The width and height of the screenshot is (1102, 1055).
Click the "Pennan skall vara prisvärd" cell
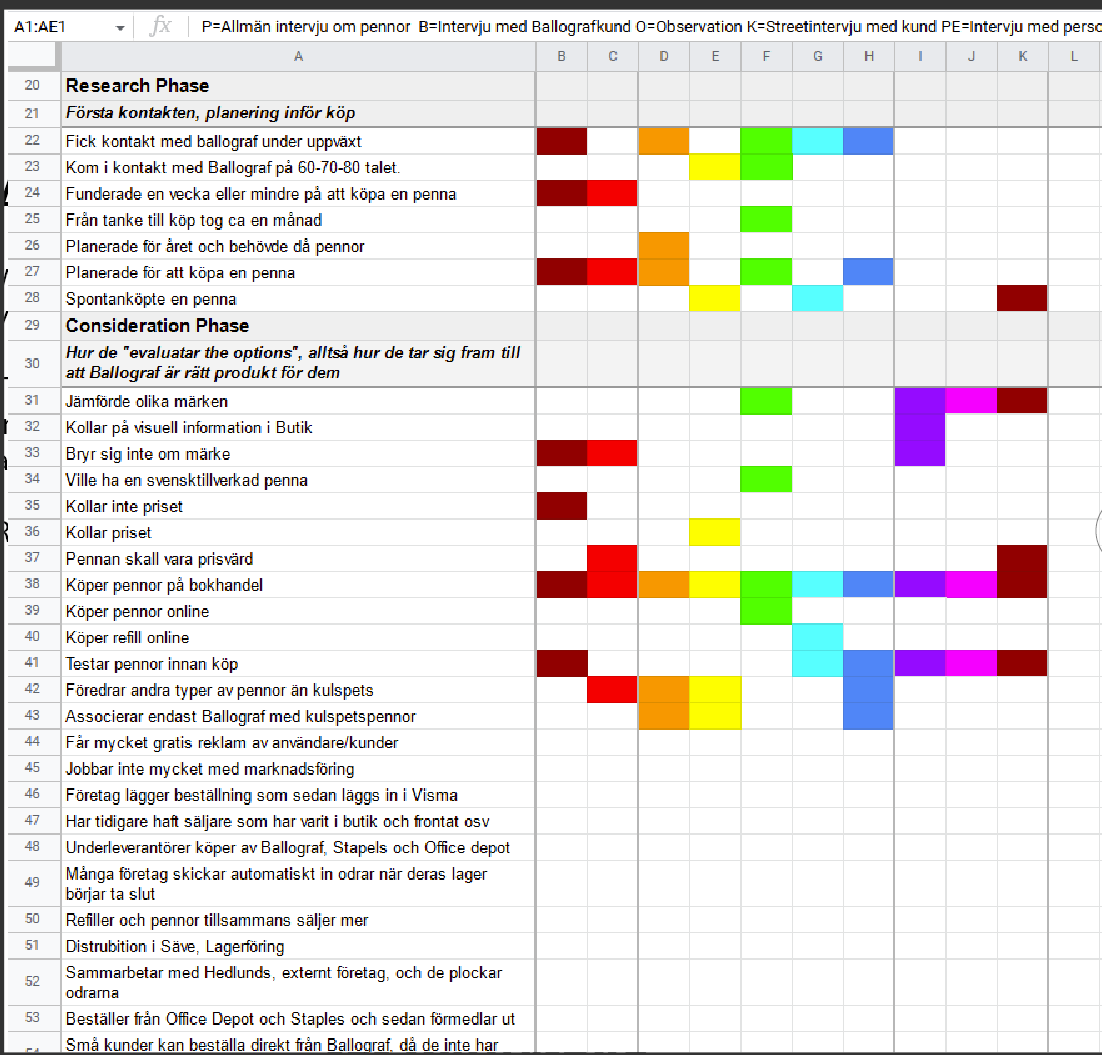tap(299, 559)
